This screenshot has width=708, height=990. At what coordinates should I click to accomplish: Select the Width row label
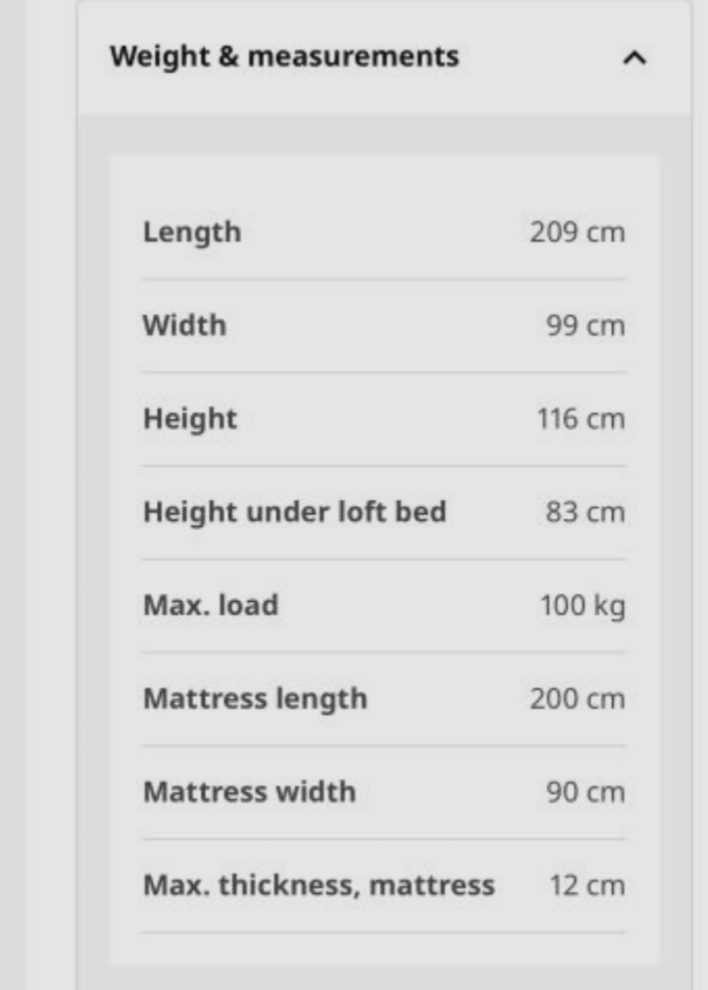(184, 326)
